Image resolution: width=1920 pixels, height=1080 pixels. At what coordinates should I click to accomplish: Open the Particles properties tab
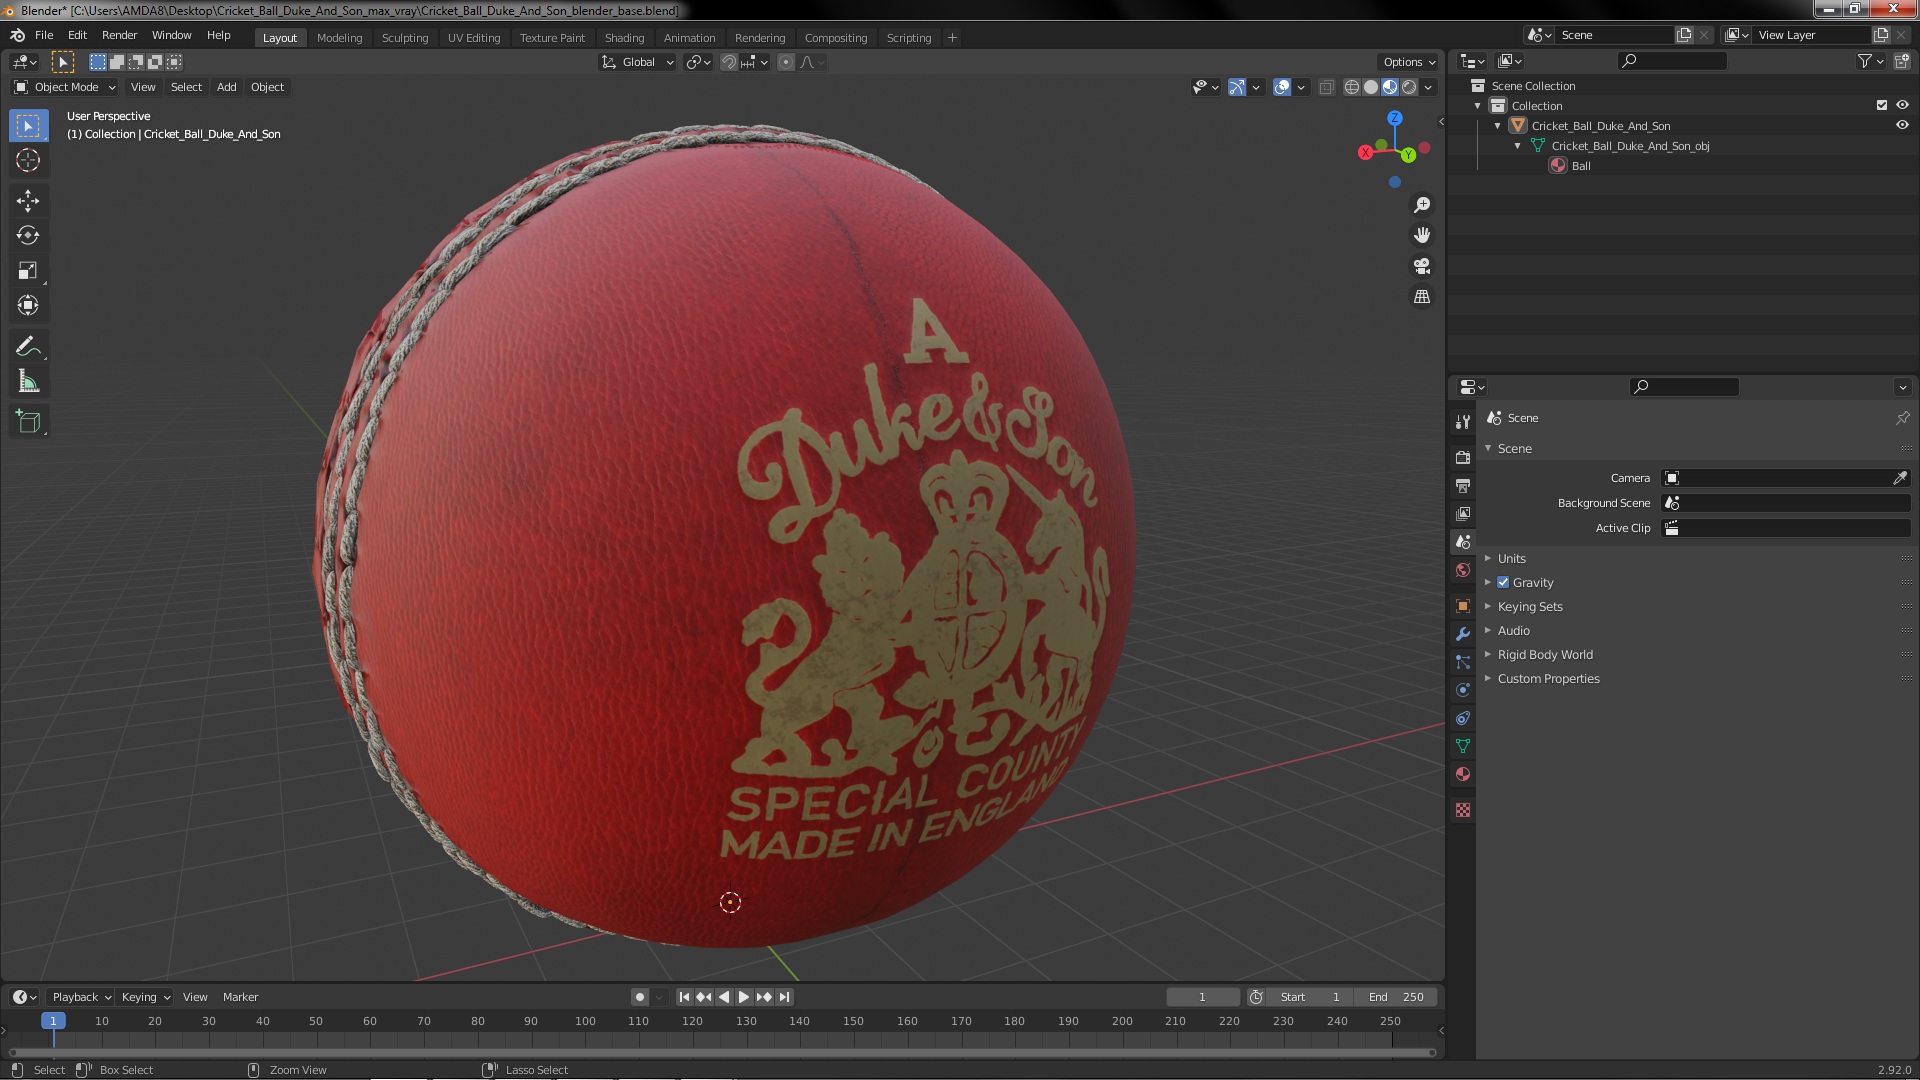[1463, 662]
